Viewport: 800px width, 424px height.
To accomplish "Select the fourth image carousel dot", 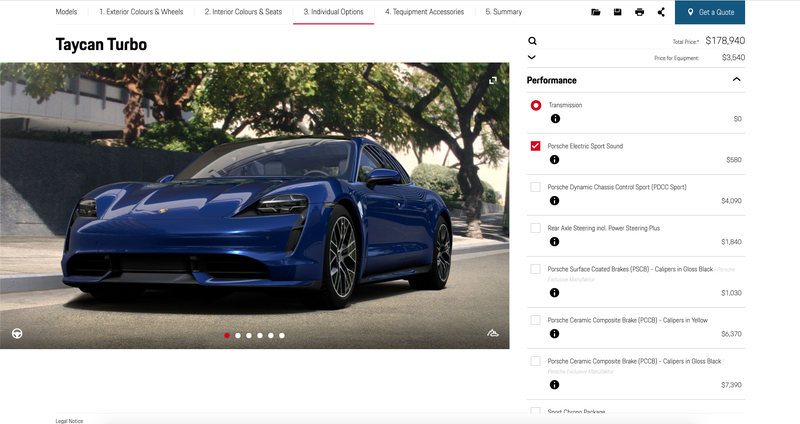I will tap(260, 335).
